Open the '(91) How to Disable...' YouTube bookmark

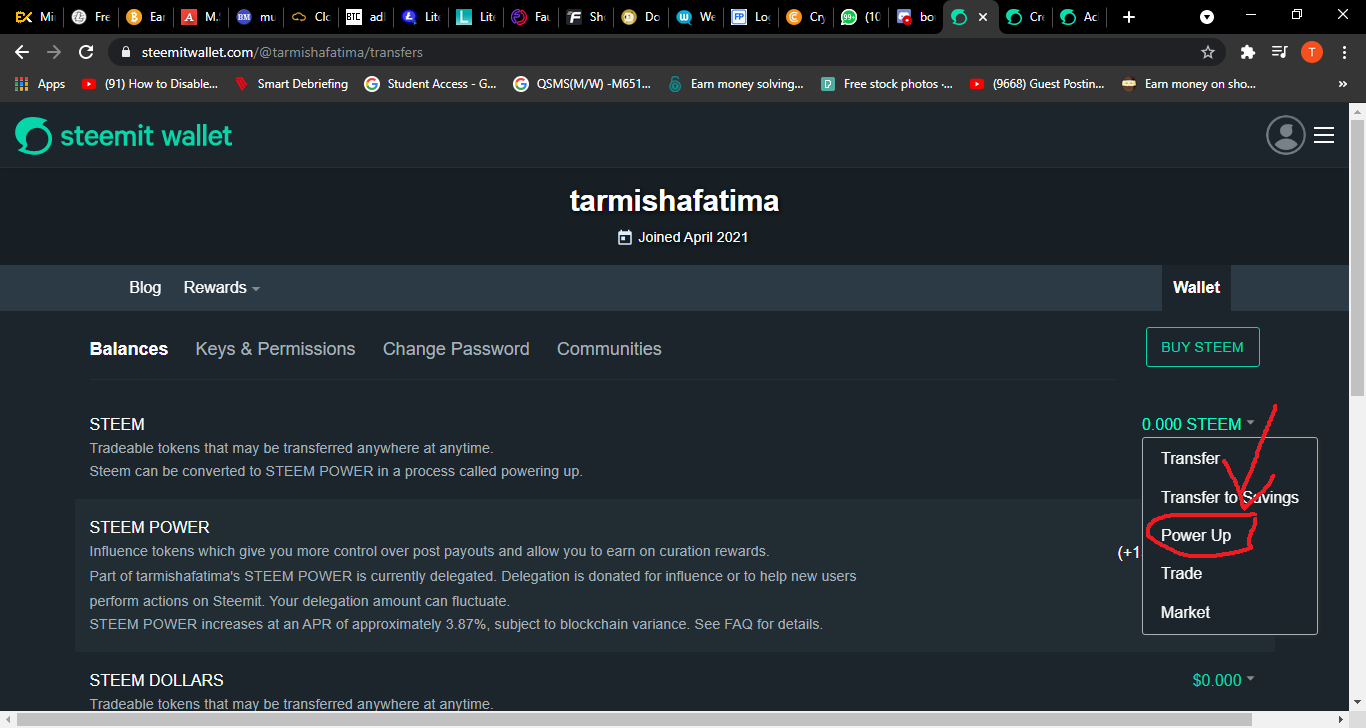150,84
